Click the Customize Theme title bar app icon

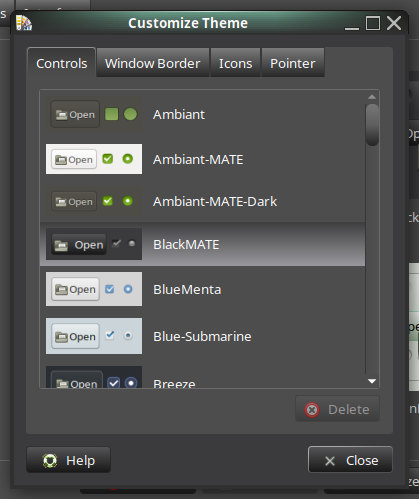[x=24, y=23]
